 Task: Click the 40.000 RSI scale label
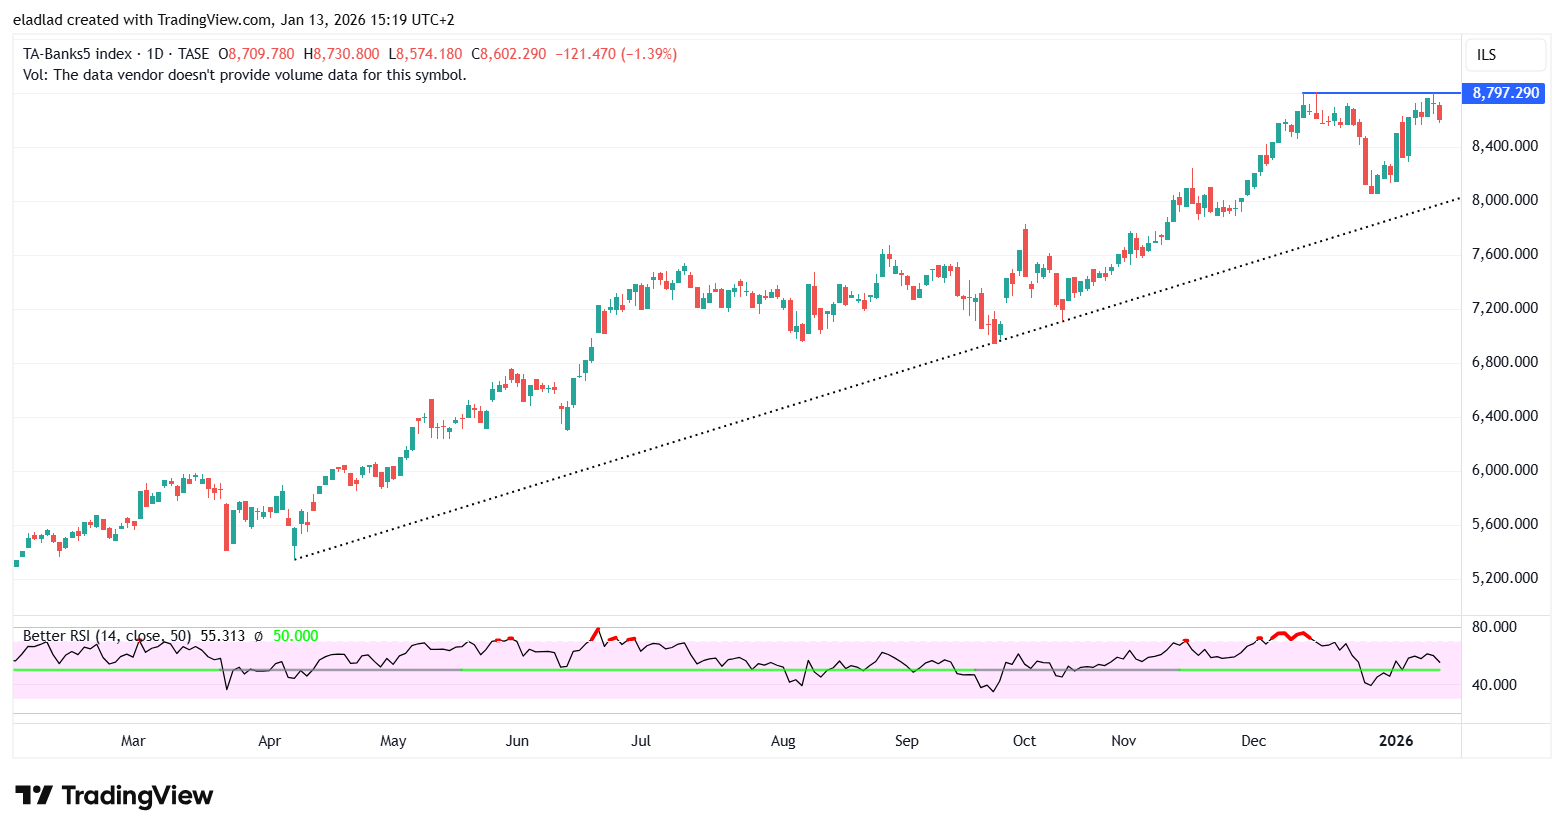[x=1494, y=685]
